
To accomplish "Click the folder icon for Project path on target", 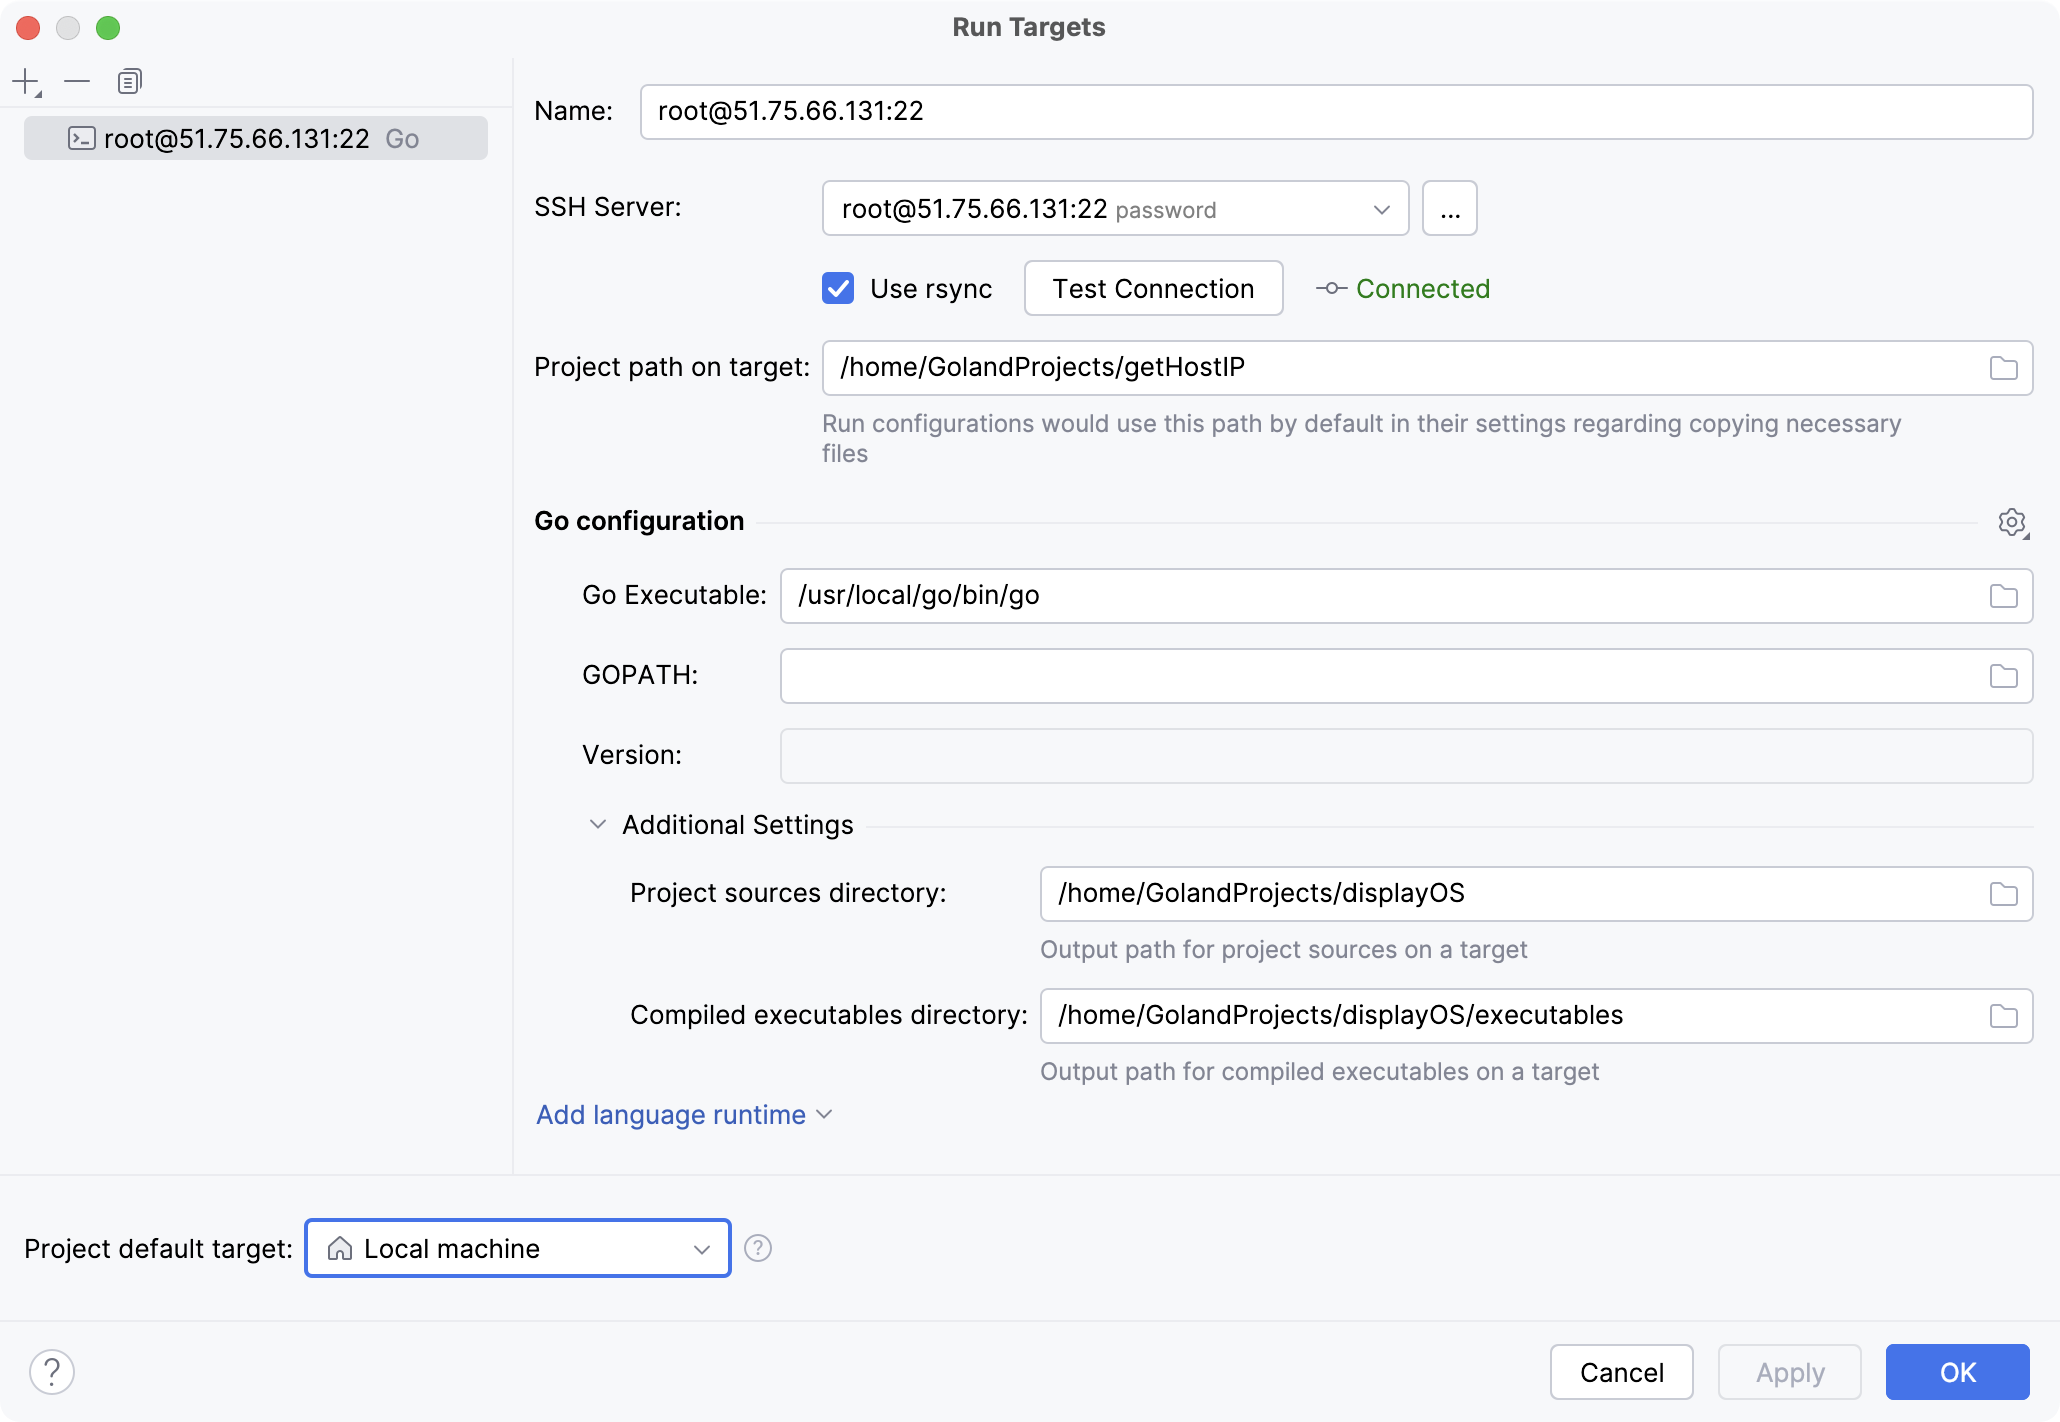I will click(x=2004, y=366).
